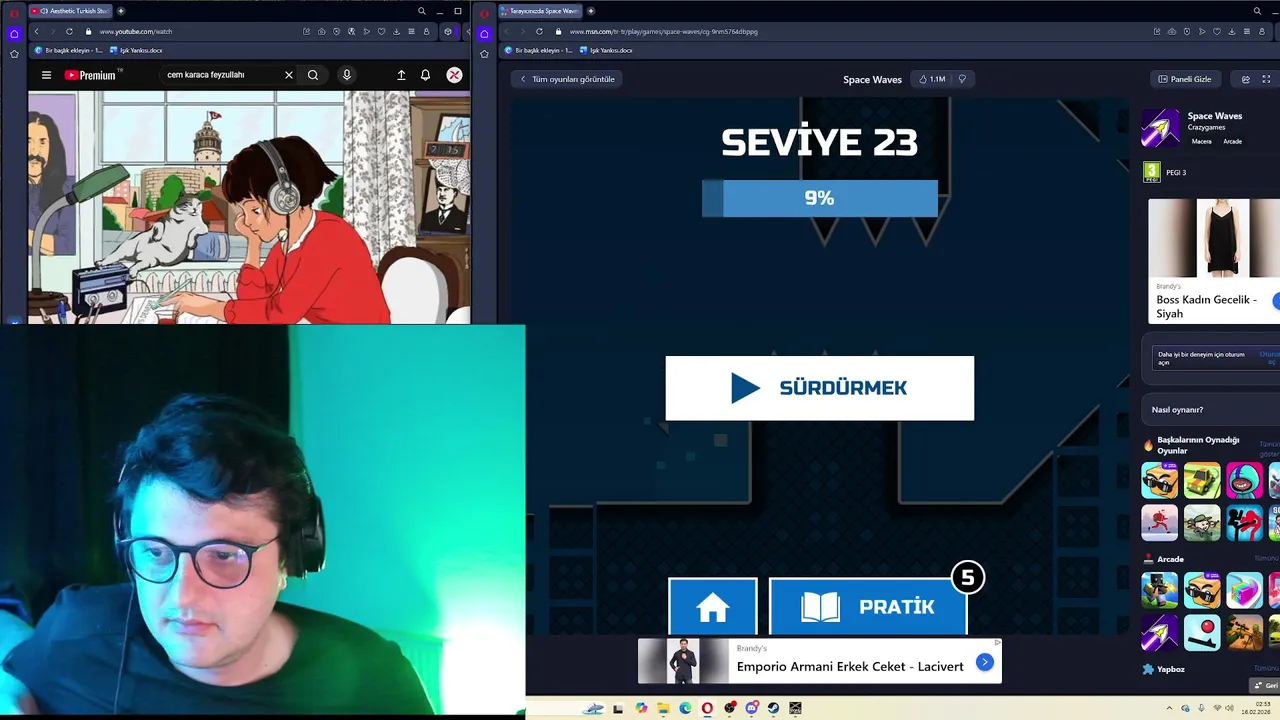
Task: Reload the MSN games page
Action: tap(539, 31)
